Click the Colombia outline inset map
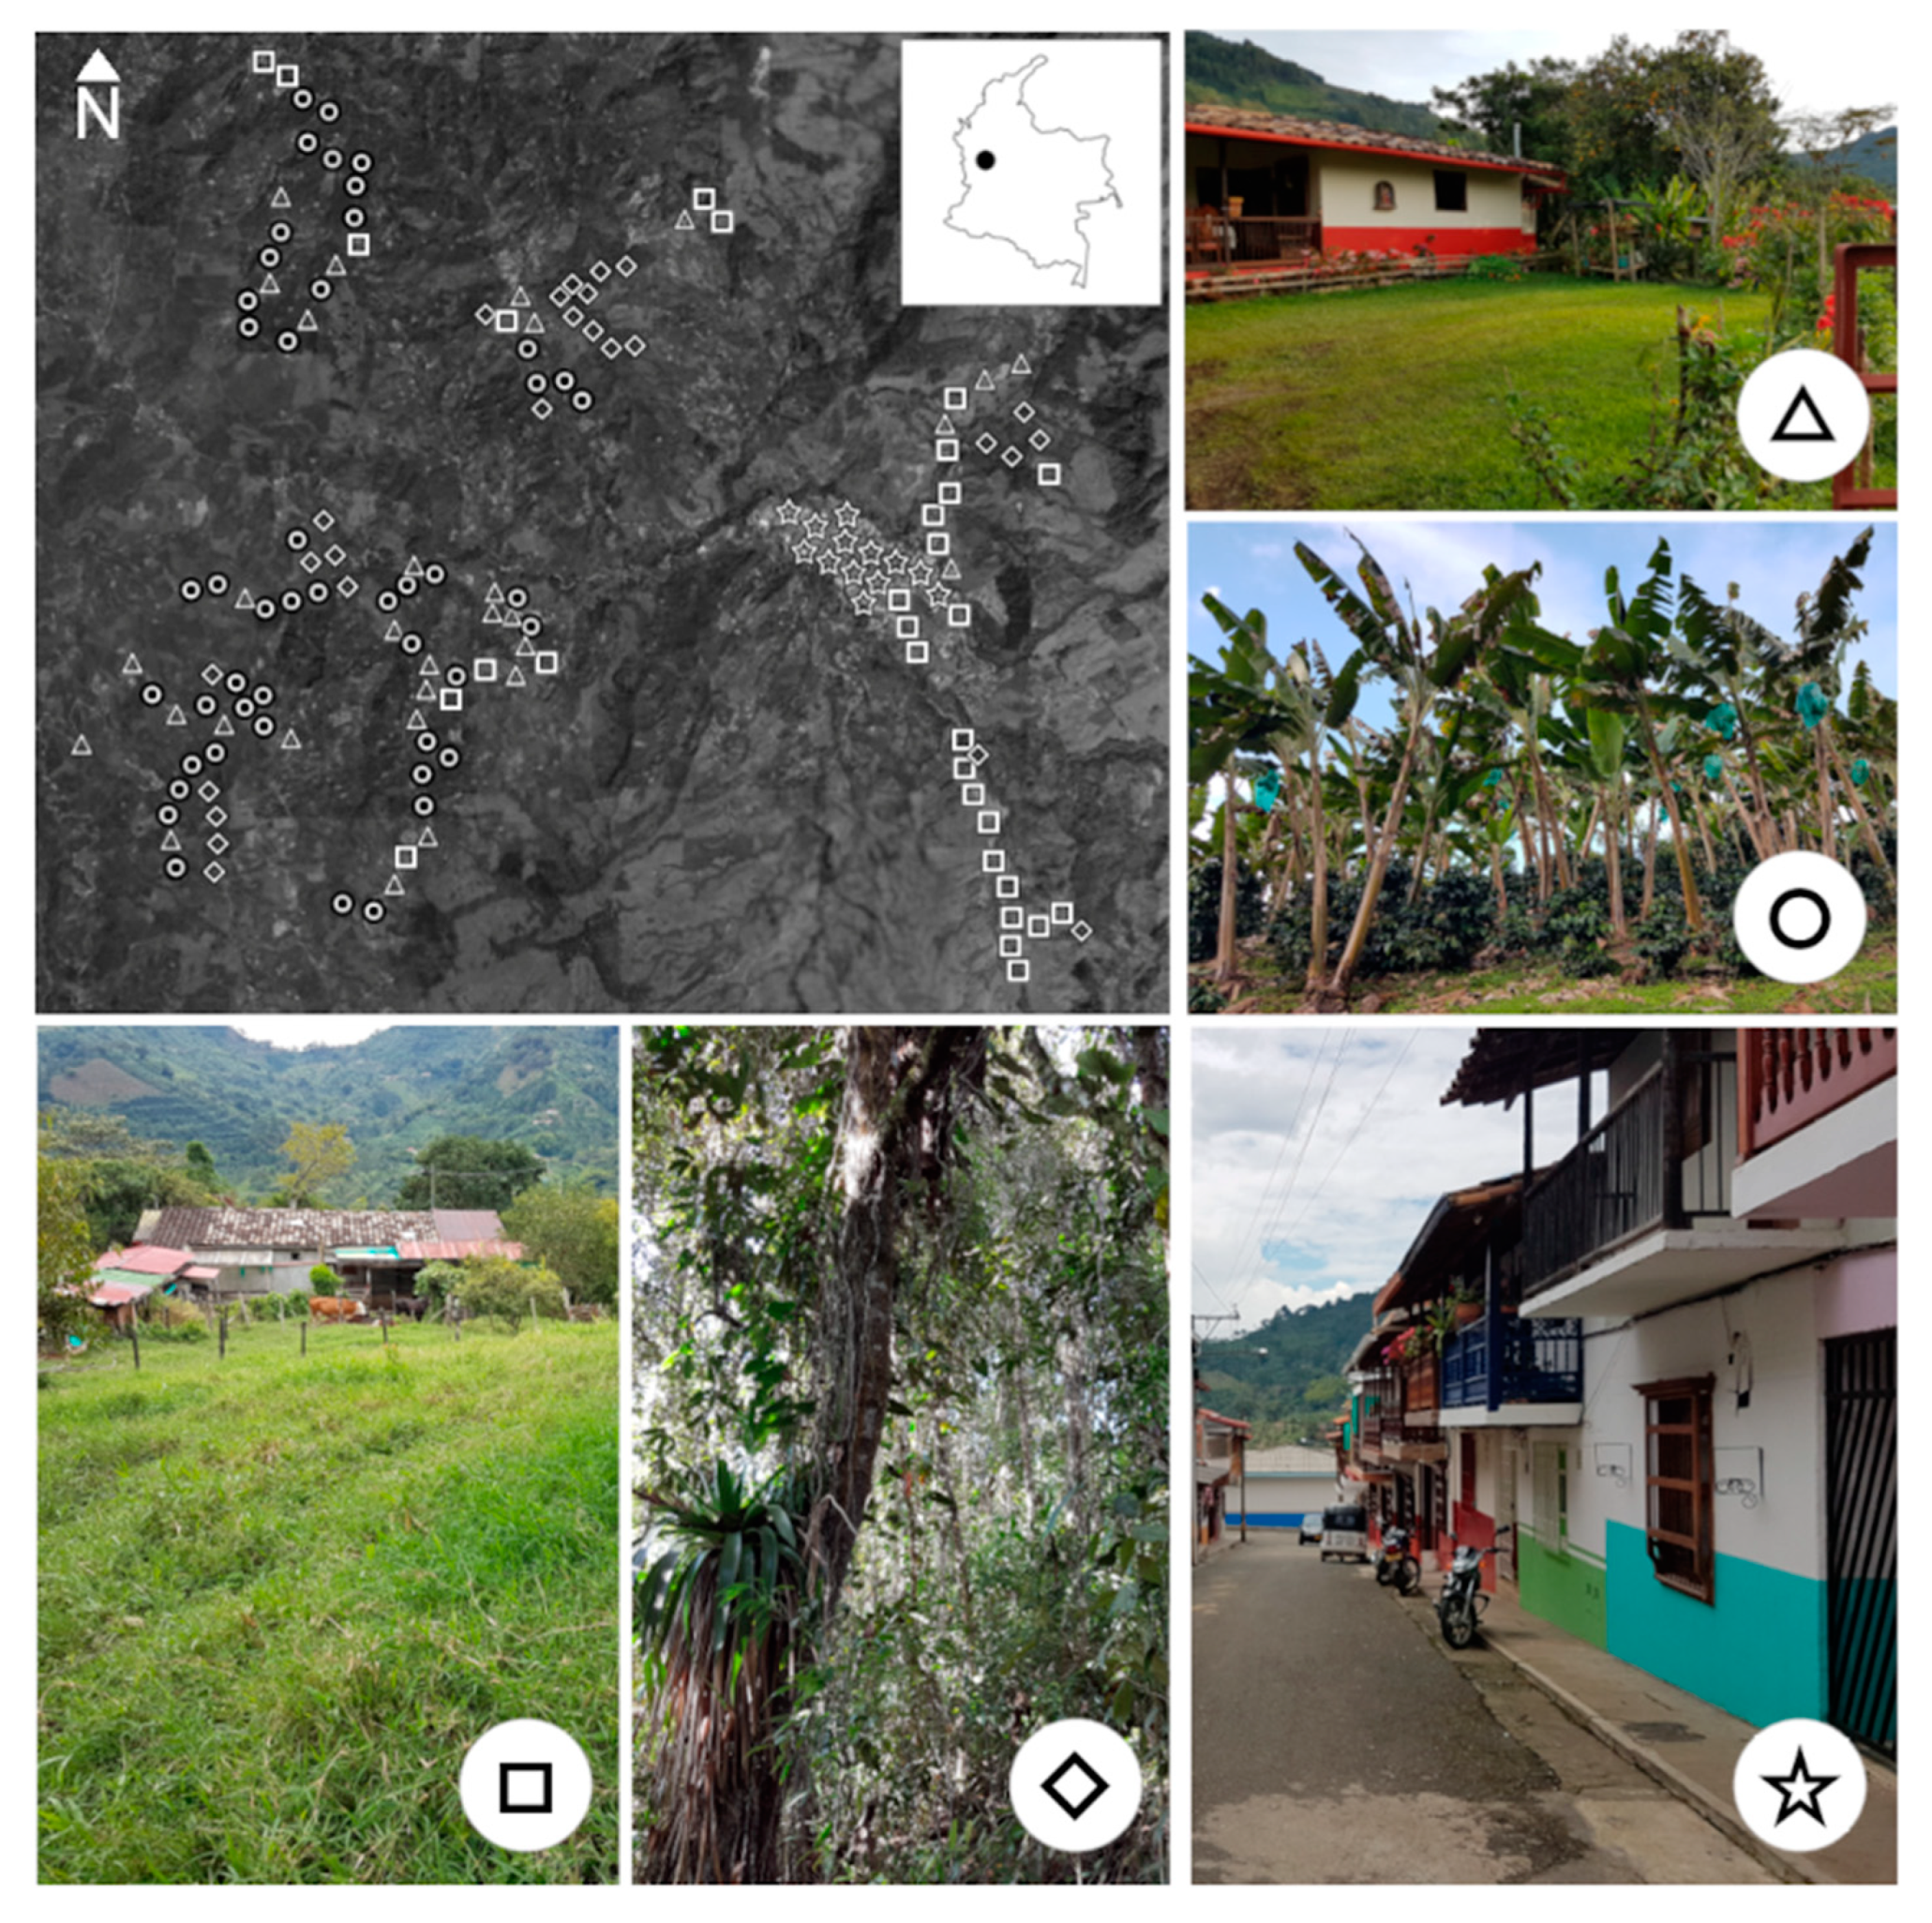1932x1923 pixels. (x=1031, y=171)
